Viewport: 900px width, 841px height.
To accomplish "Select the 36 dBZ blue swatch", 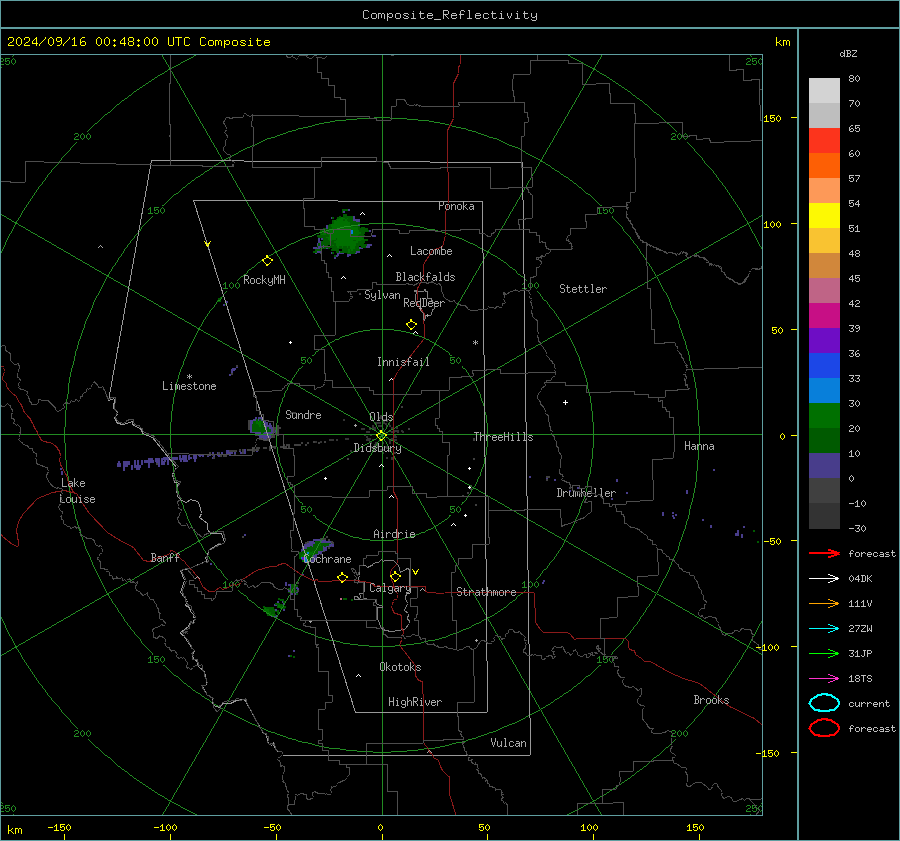I will tap(824, 365).
